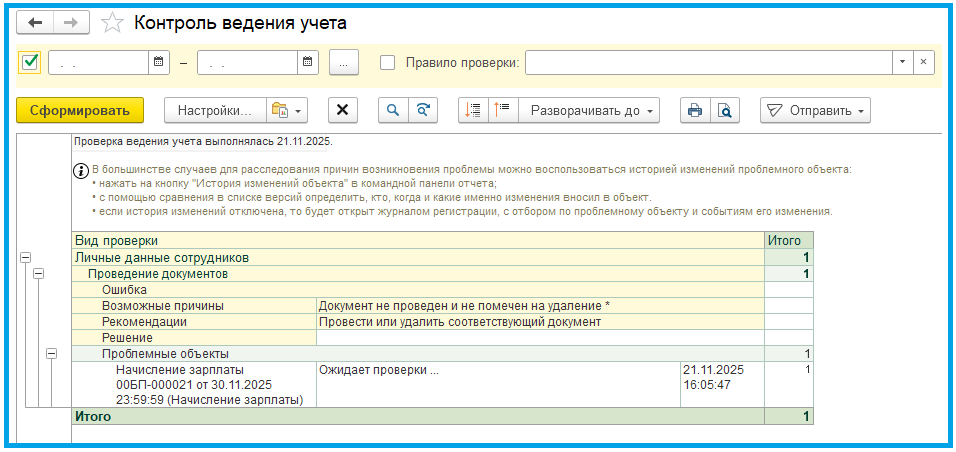Open calendar for the end date field
Image resolution: width=956 pixels, height=452 pixels.
[x=308, y=62]
